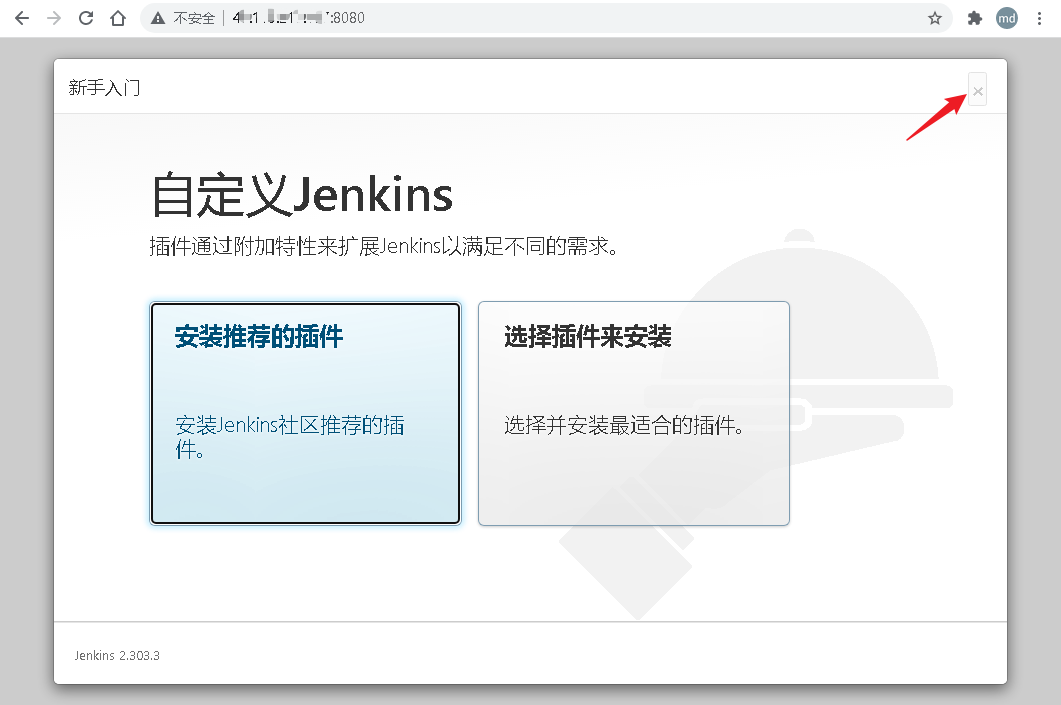The height and width of the screenshot is (705, 1061).
Task: Open the extensions puzzle piece icon
Action: point(974,18)
